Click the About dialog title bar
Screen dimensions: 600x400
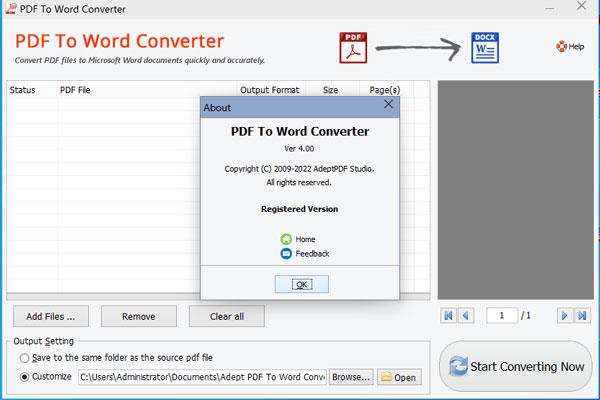click(300, 107)
